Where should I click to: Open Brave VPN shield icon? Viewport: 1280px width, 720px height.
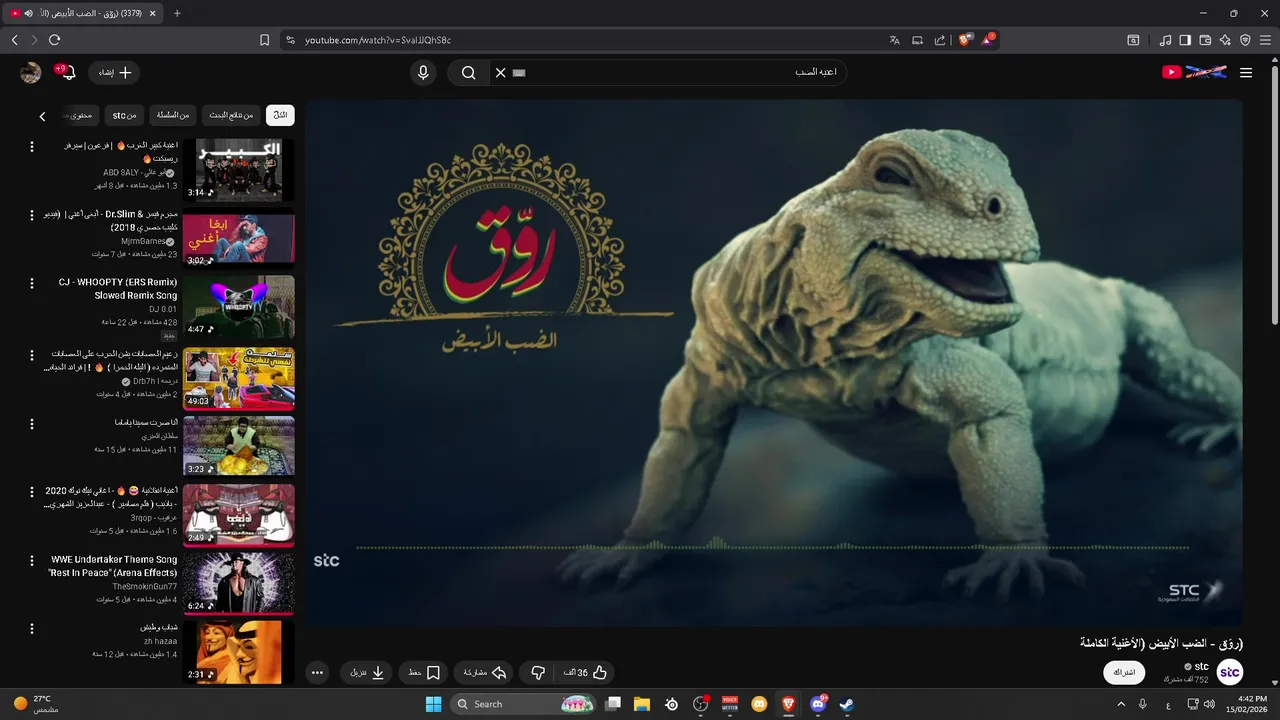[1245, 40]
